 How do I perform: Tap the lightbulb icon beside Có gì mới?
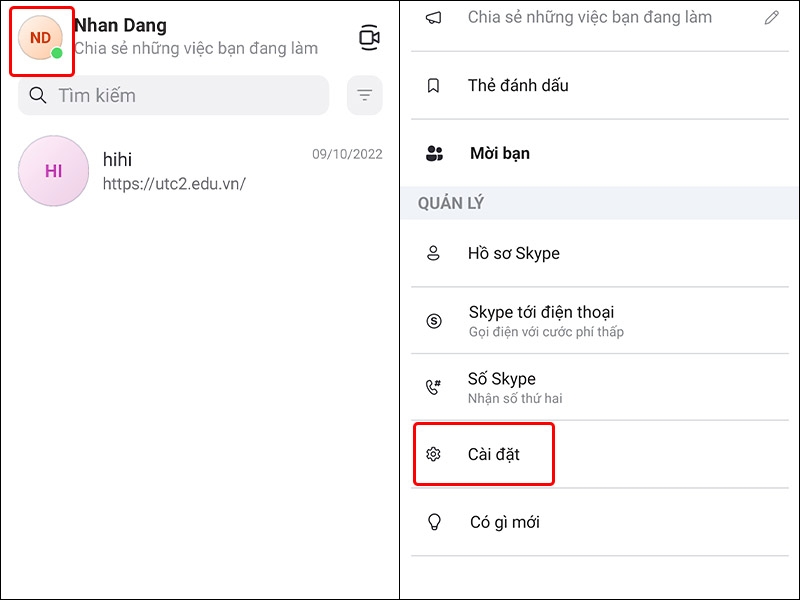(433, 521)
